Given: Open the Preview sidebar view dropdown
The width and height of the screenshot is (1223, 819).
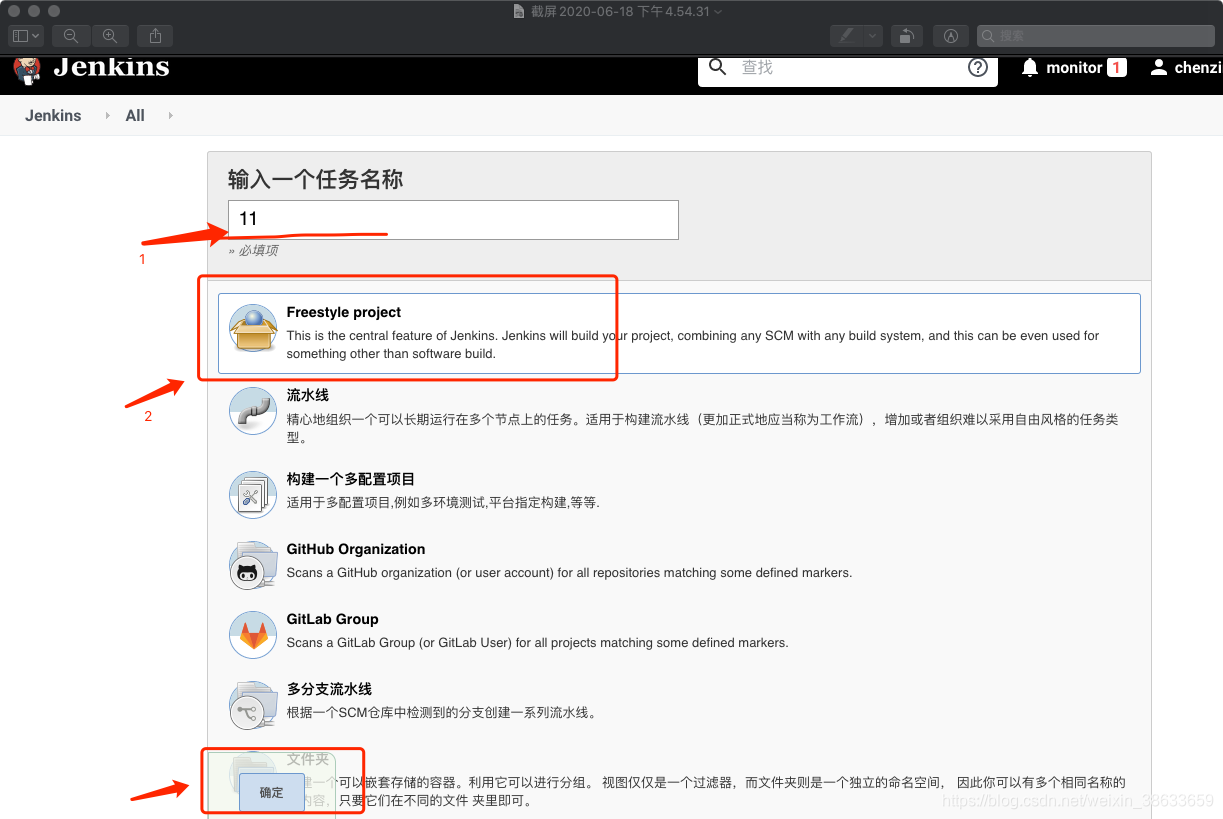Looking at the screenshot, I should pos(26,35).
